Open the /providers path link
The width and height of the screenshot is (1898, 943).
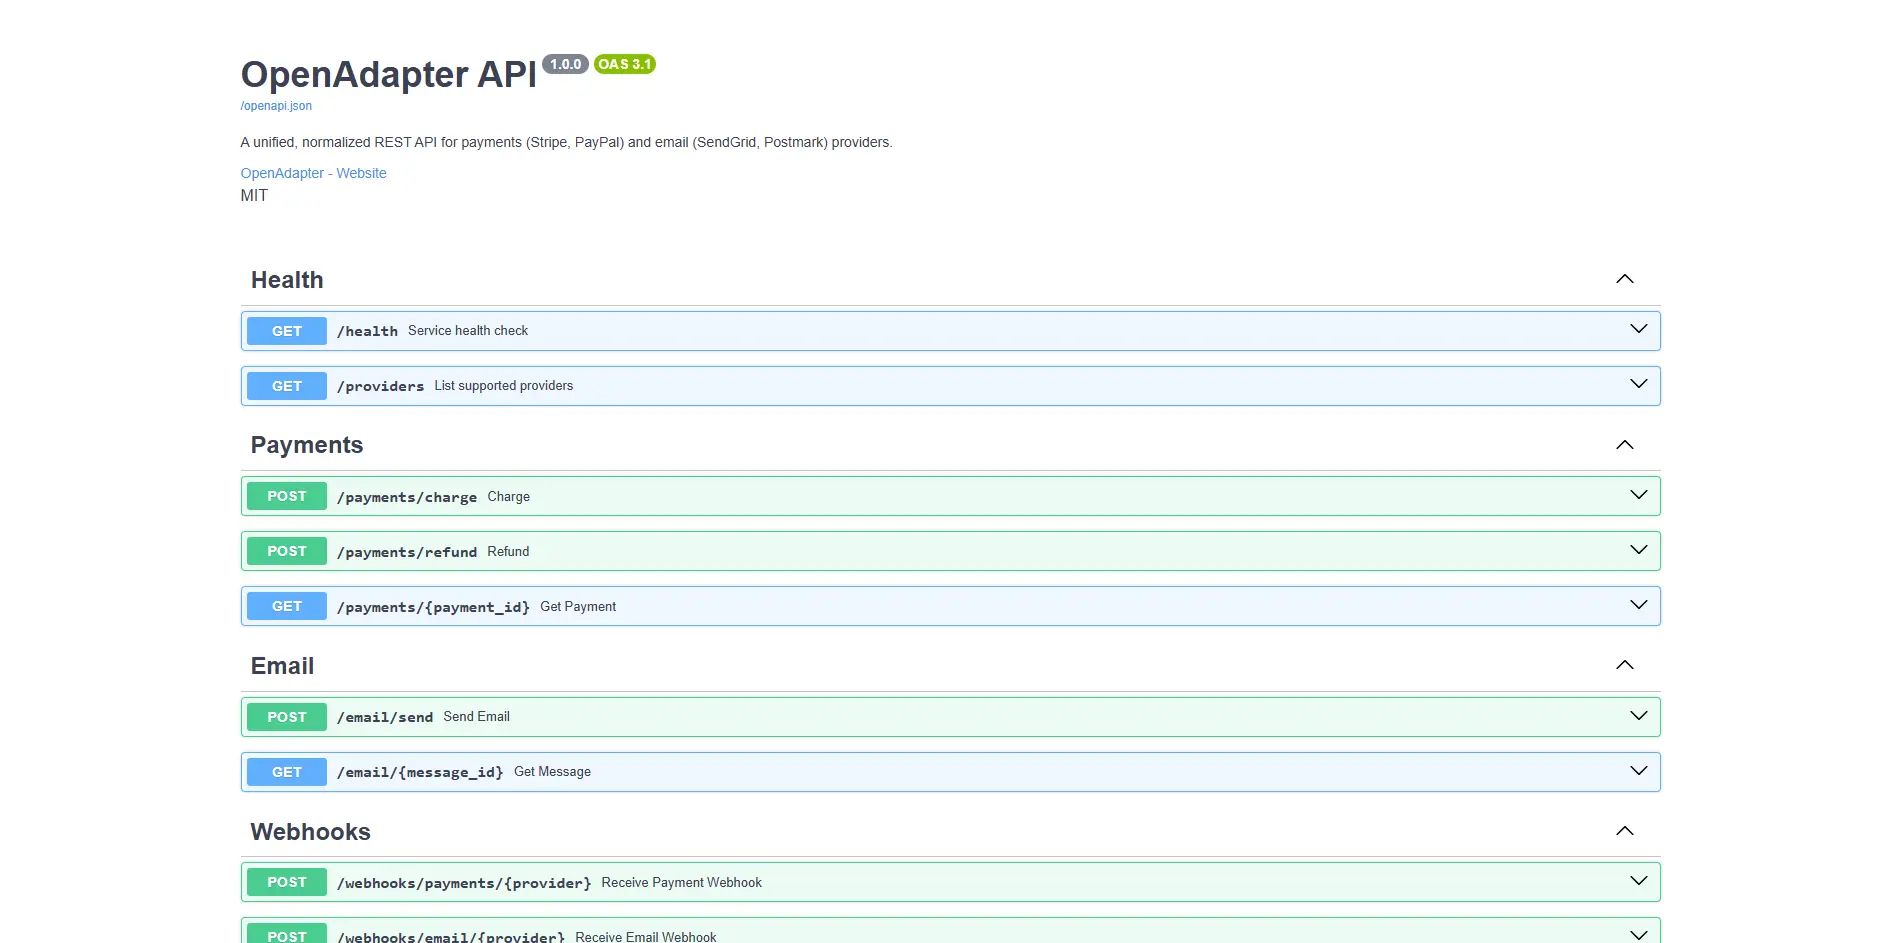pos(380,386)
